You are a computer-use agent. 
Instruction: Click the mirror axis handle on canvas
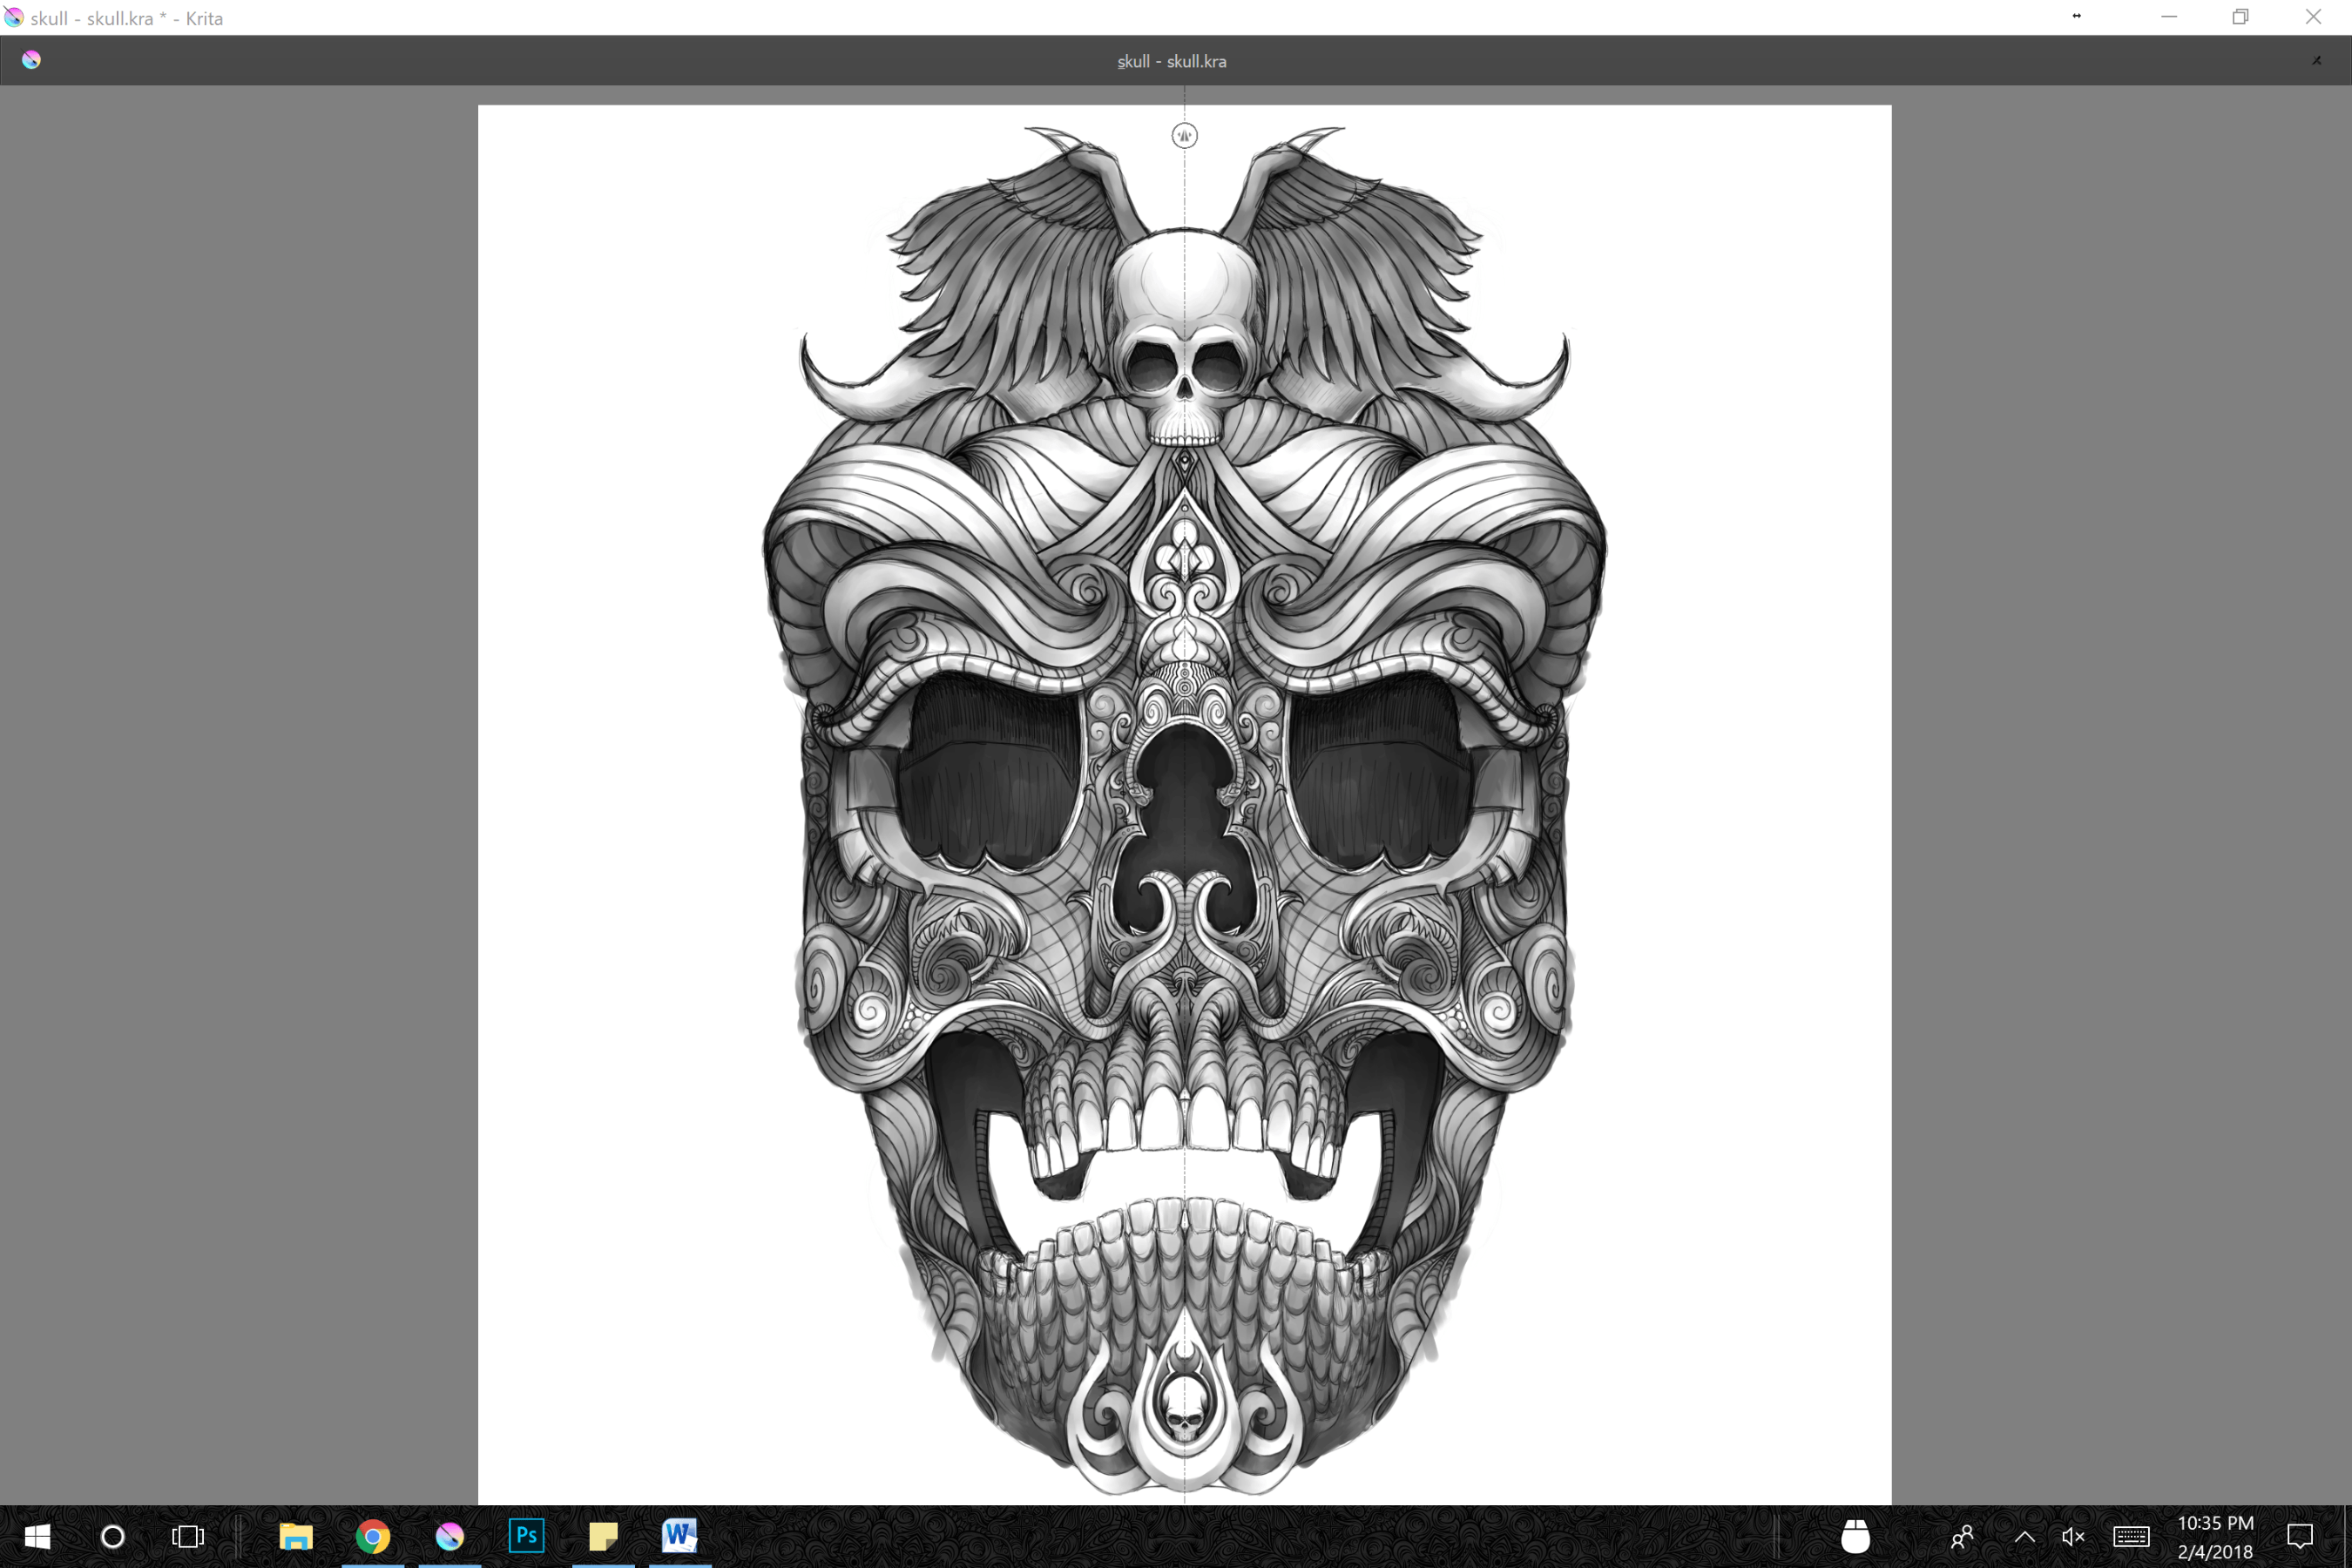click(1184, 135)
